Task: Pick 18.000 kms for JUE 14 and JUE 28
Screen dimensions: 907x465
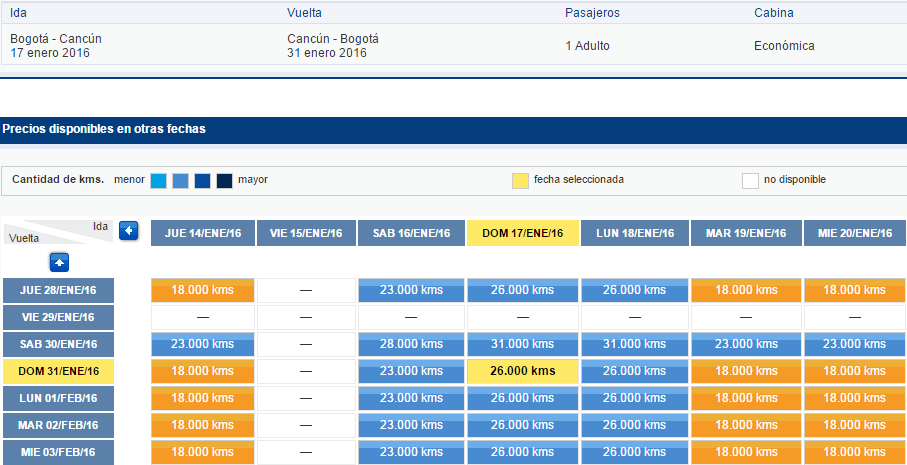Action: click(203, 290)
